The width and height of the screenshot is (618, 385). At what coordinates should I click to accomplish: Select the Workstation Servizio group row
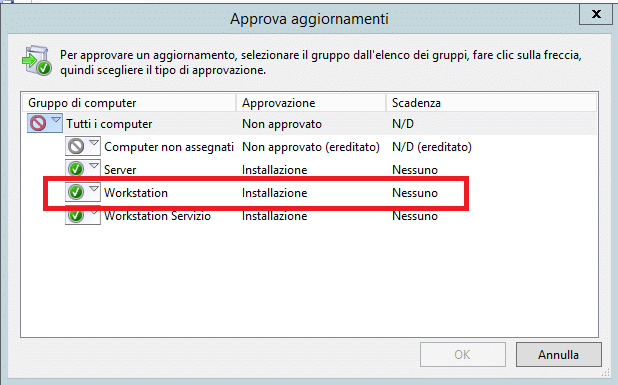click(309, 216)
